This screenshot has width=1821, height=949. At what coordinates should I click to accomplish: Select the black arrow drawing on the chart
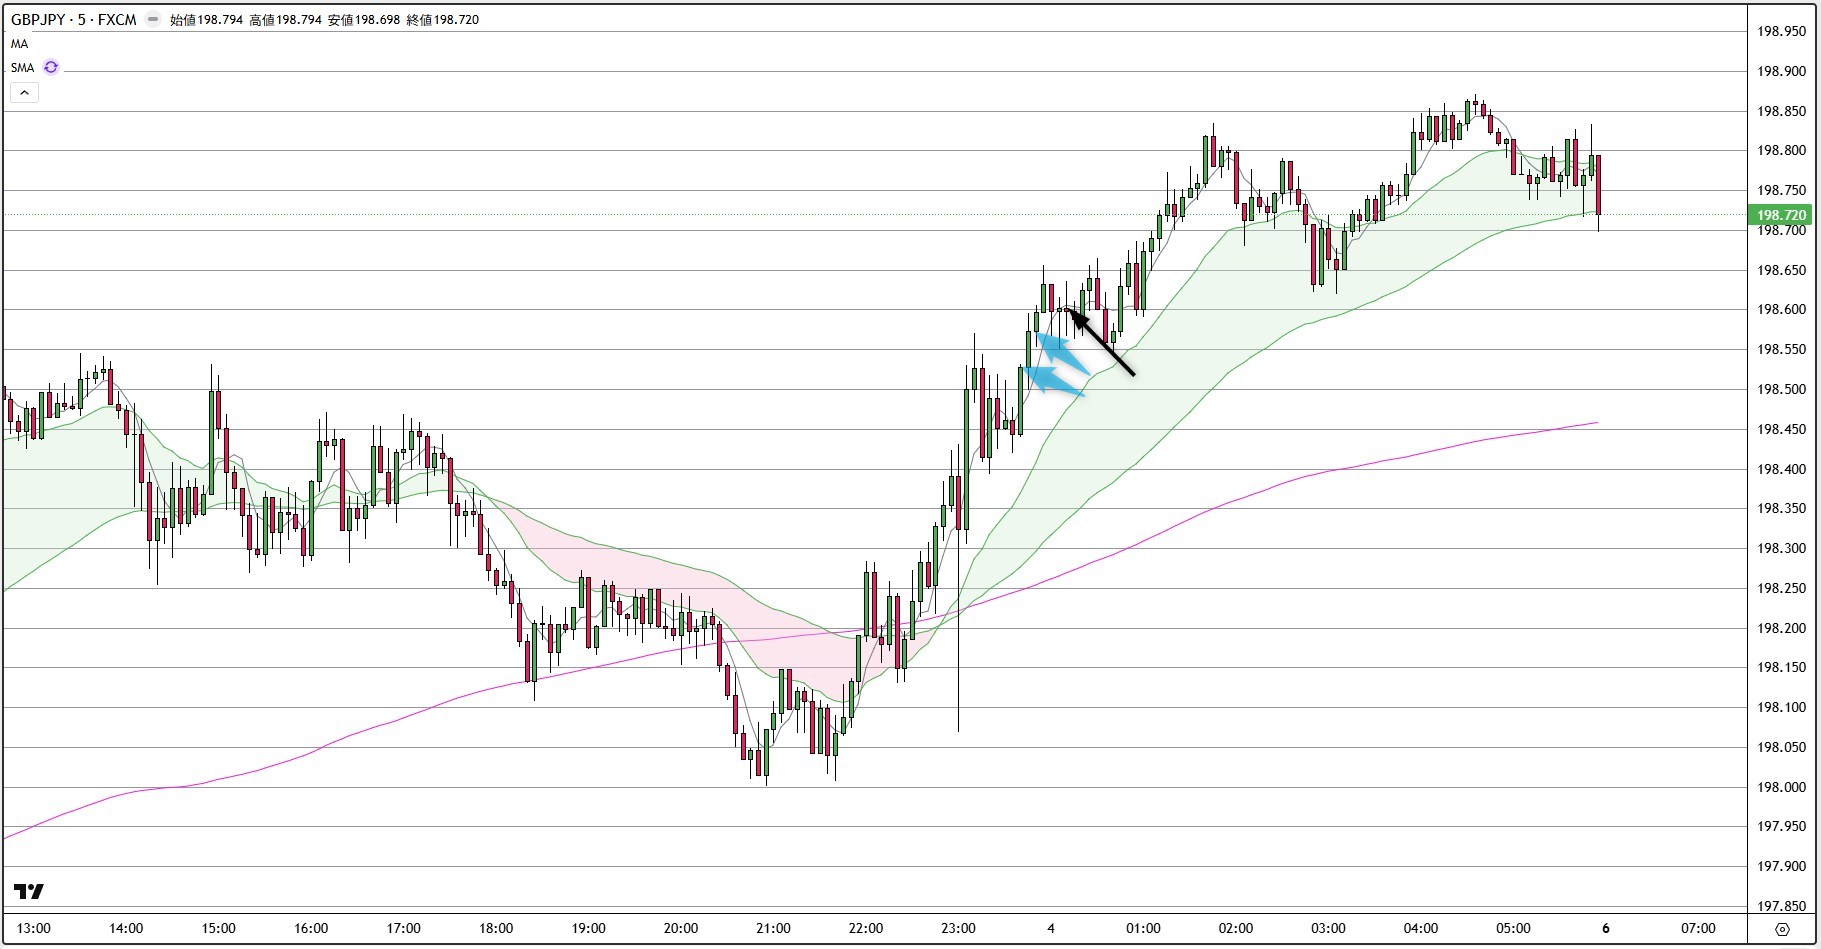tap(1104, 344)
